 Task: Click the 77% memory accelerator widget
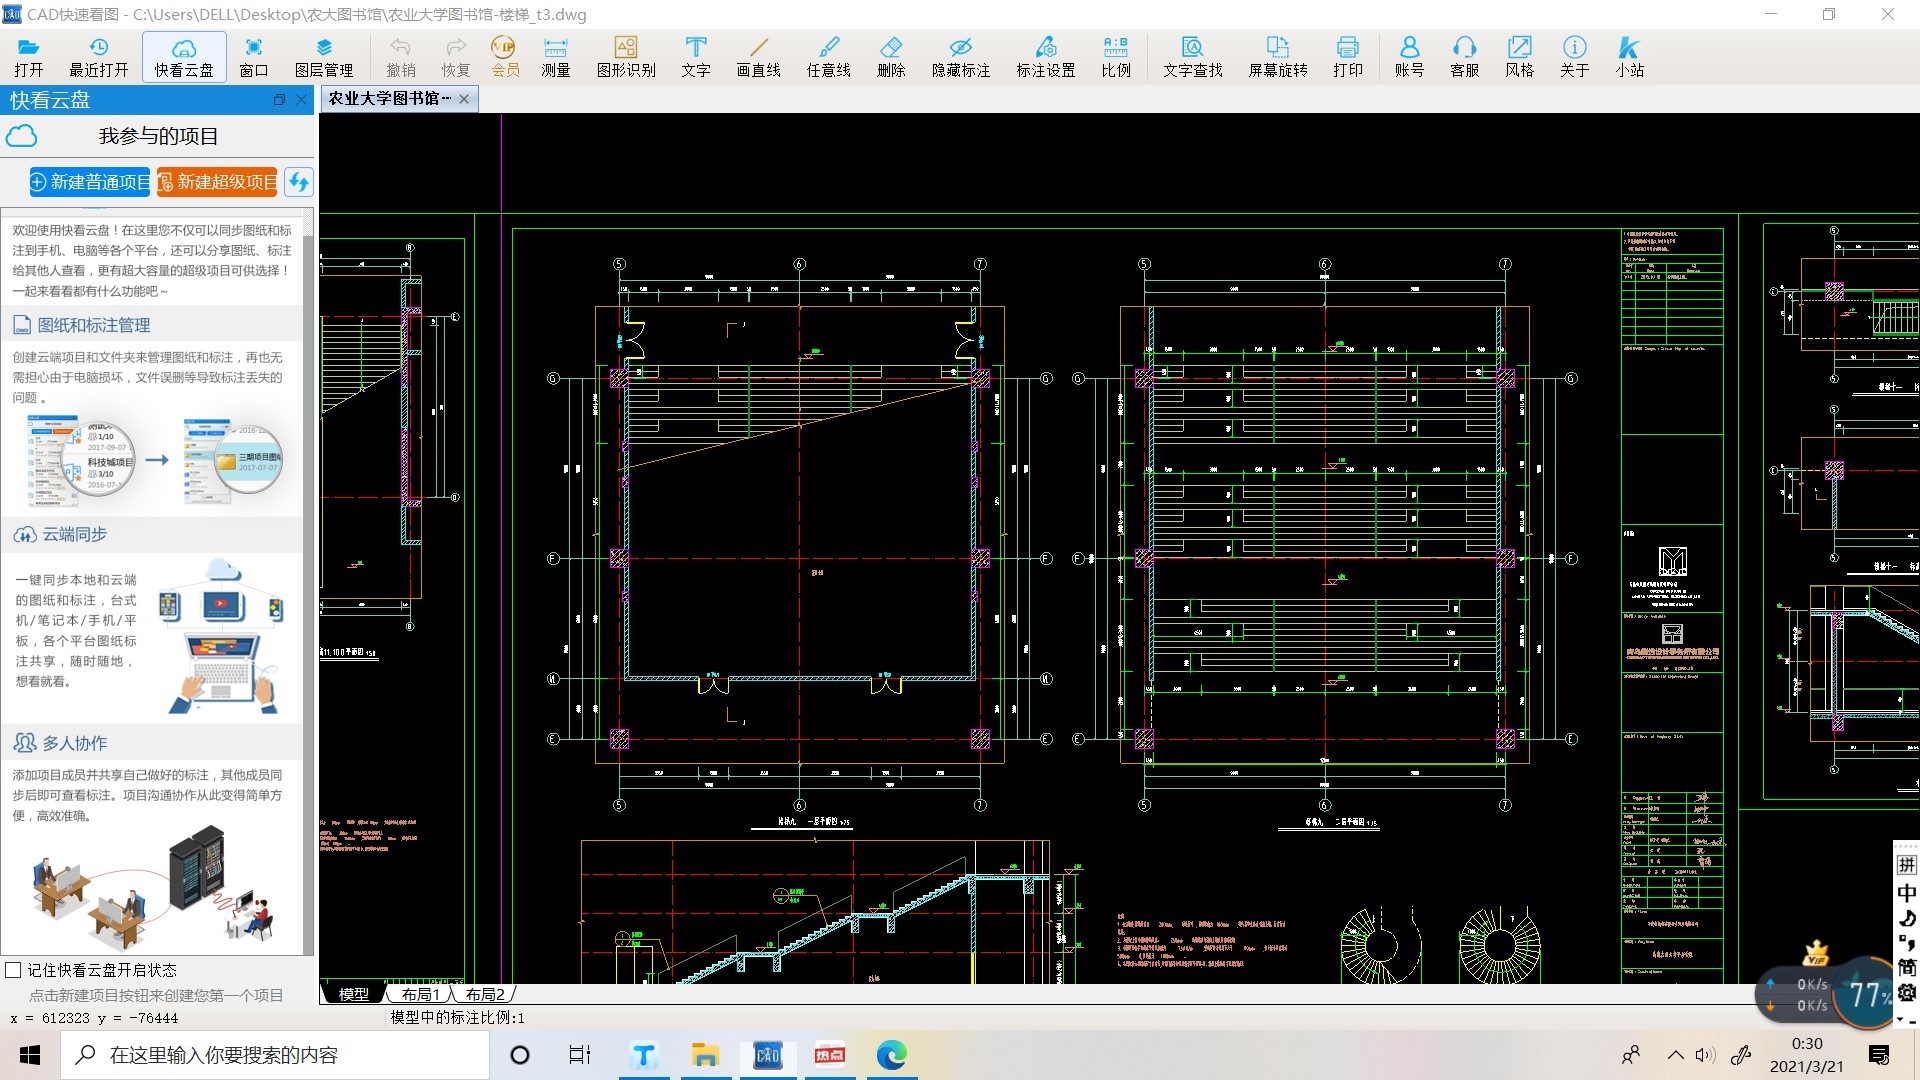[1868, 994]
